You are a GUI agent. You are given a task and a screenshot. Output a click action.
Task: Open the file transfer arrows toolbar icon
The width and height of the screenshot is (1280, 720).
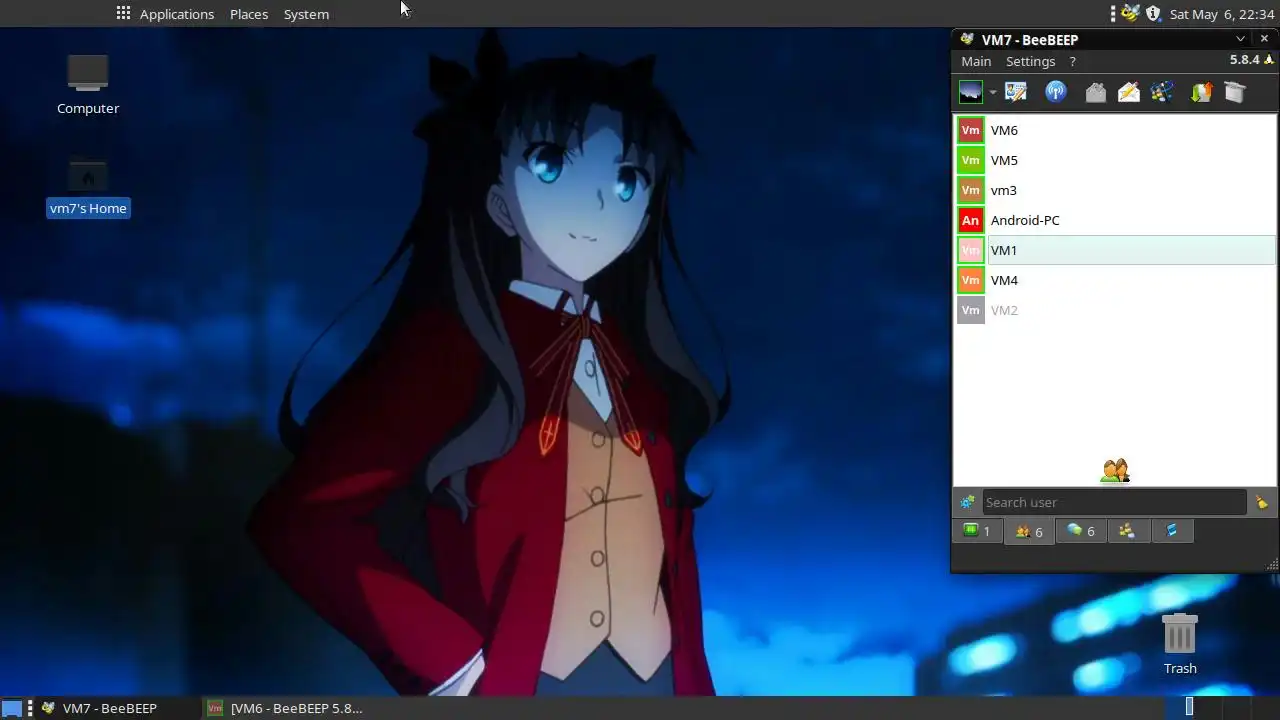pyautogui.click(x=1202, y=92)
